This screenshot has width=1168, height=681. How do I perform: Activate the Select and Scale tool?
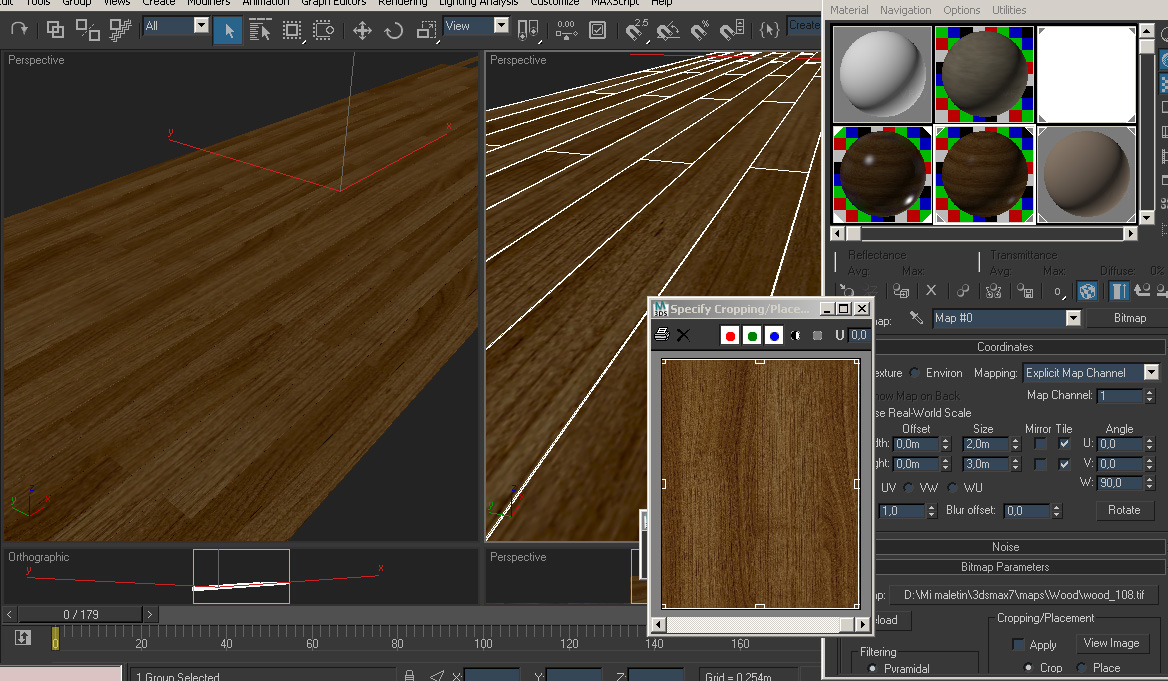coord(425,31)
